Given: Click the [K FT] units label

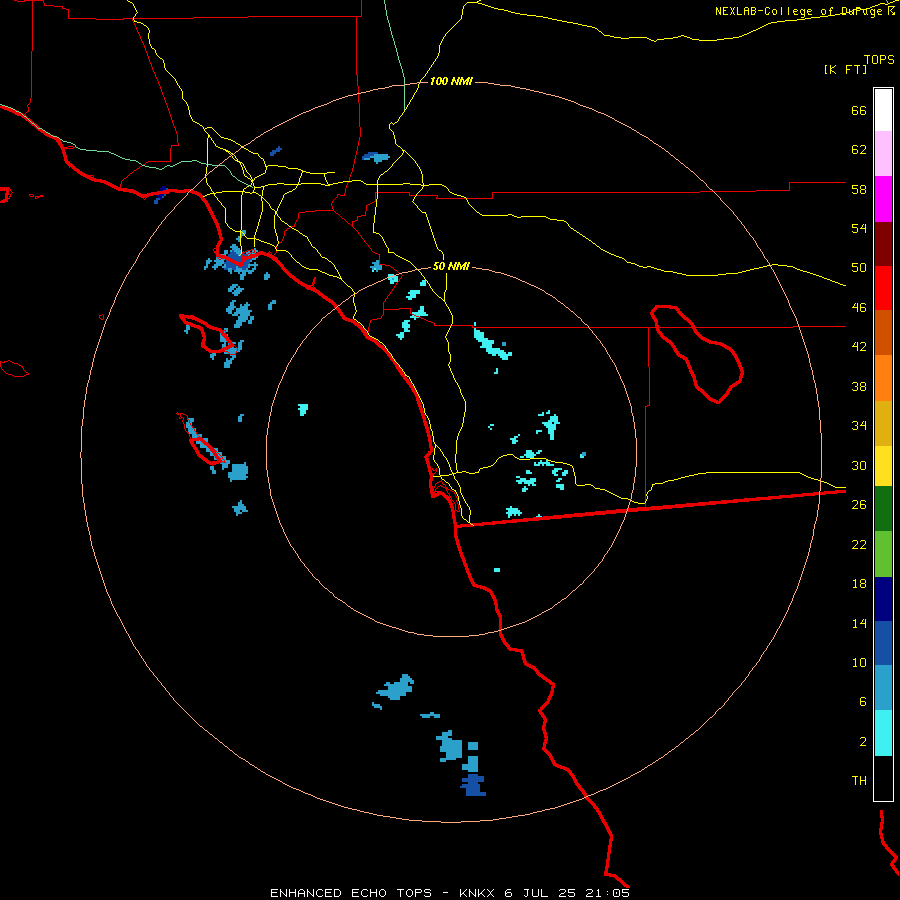Looking at the screenshot, I should [x=845, y=69].
